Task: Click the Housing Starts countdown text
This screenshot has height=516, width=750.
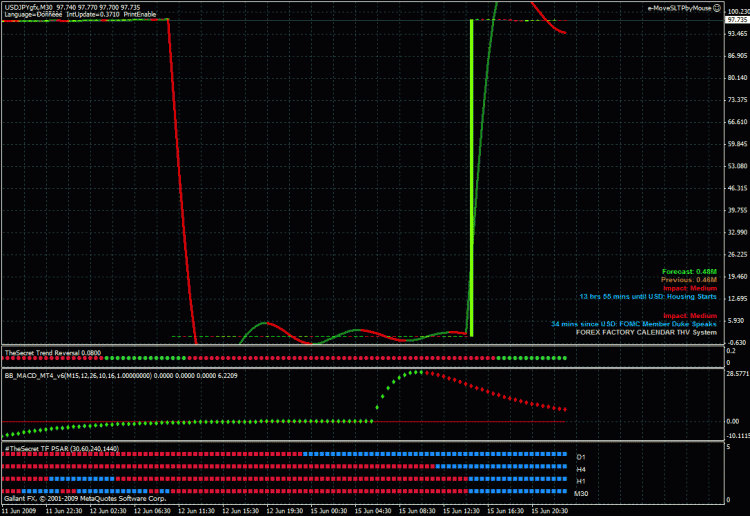Action: point(648,297)
